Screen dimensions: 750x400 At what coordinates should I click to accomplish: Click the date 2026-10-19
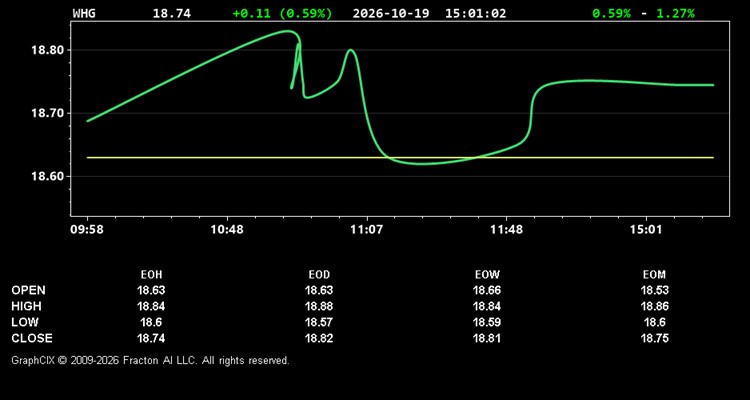(x=393, y=13)
